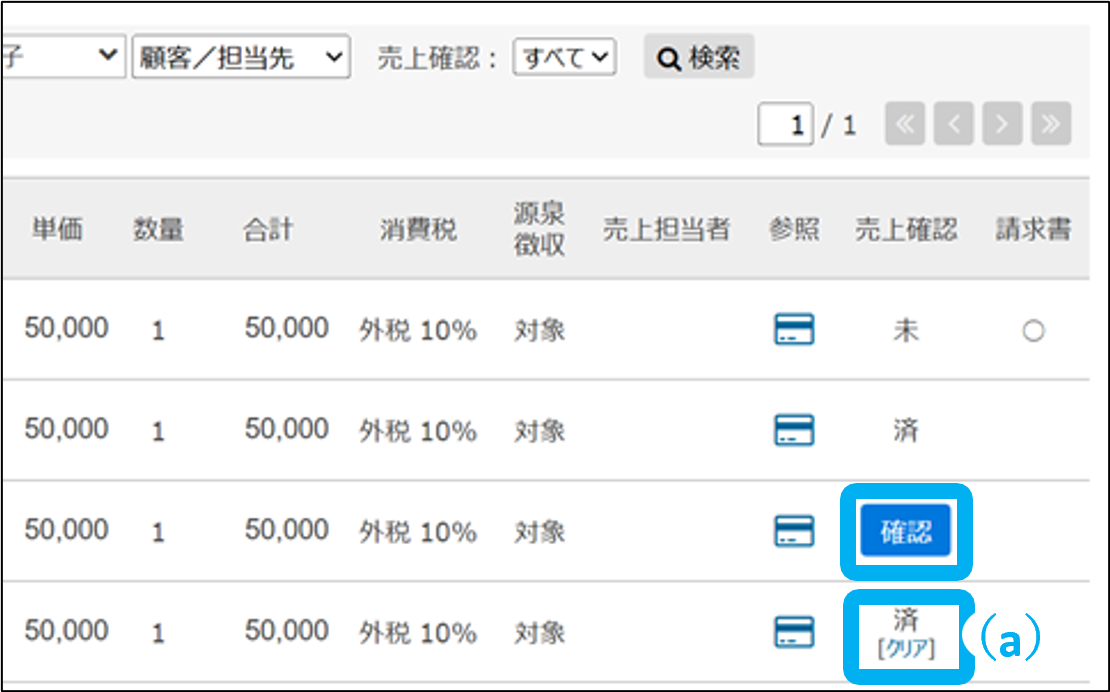Image resolution: width=1110 pixels, height=692 pixels.
Task: Go to next page arrow
Action: click(1002, 125)
